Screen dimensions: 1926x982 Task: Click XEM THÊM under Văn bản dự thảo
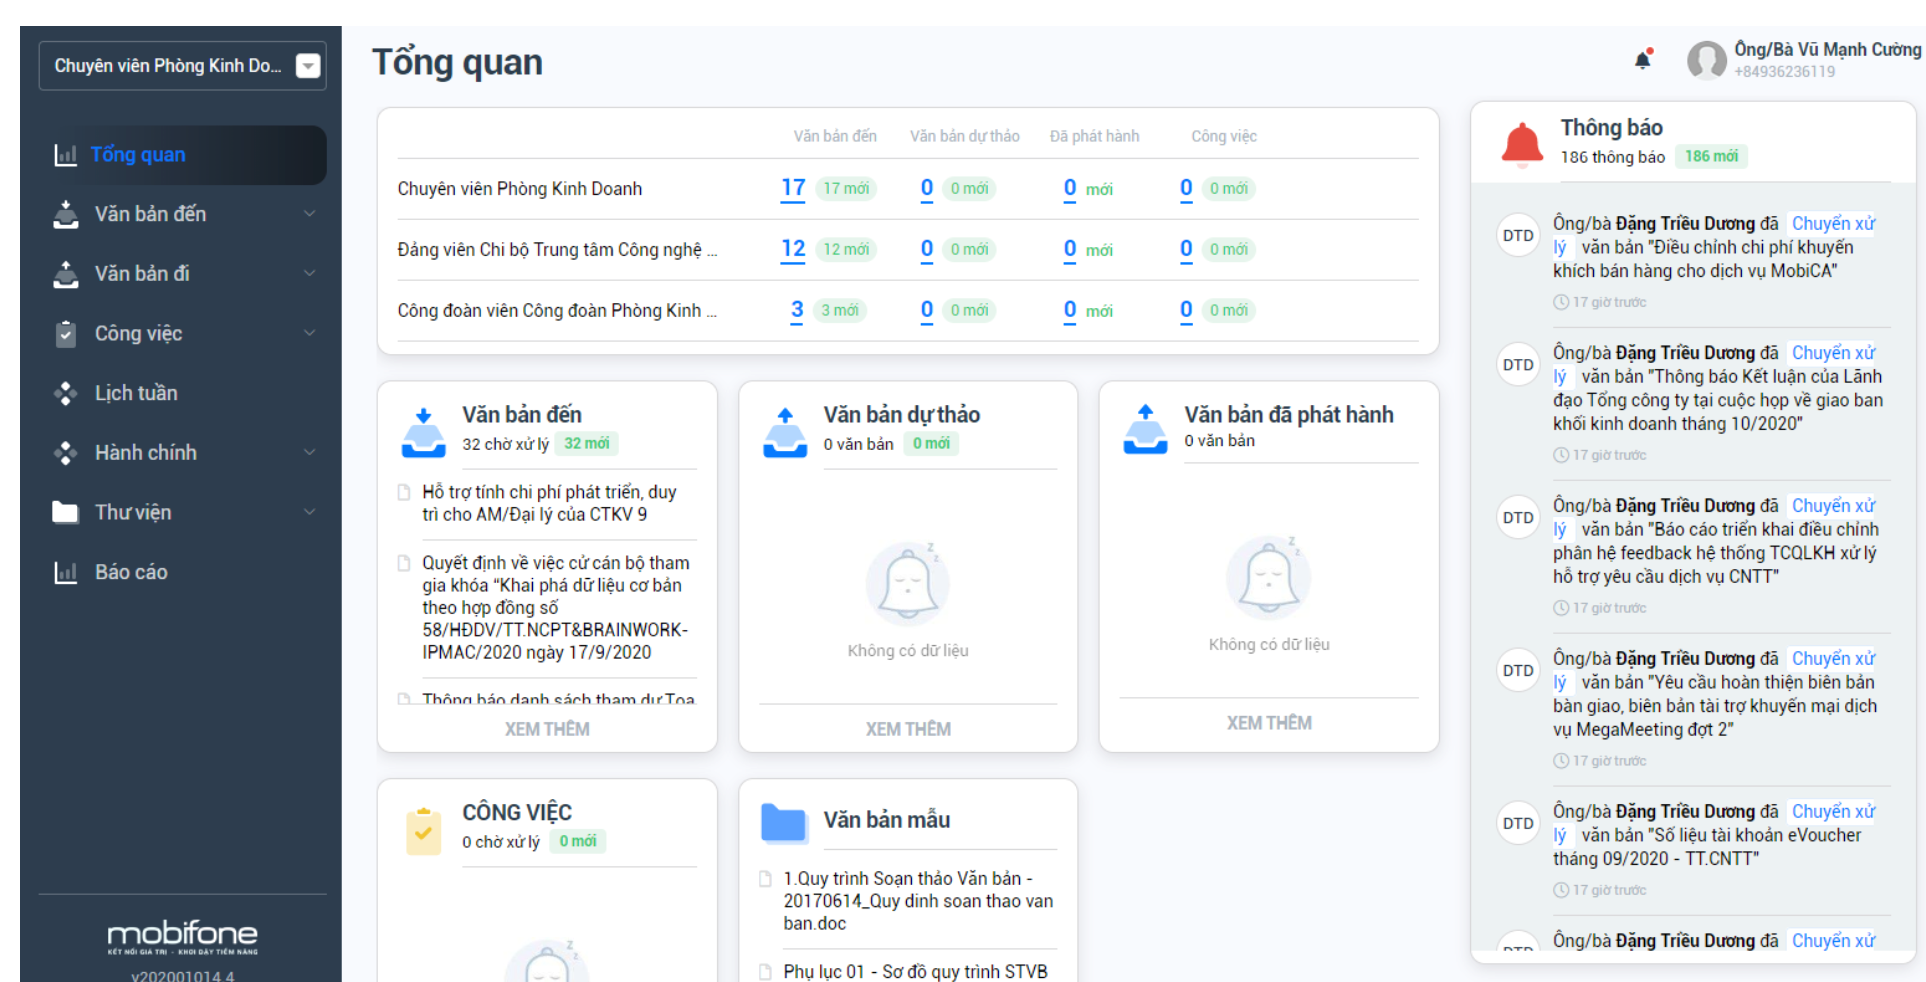908,729
